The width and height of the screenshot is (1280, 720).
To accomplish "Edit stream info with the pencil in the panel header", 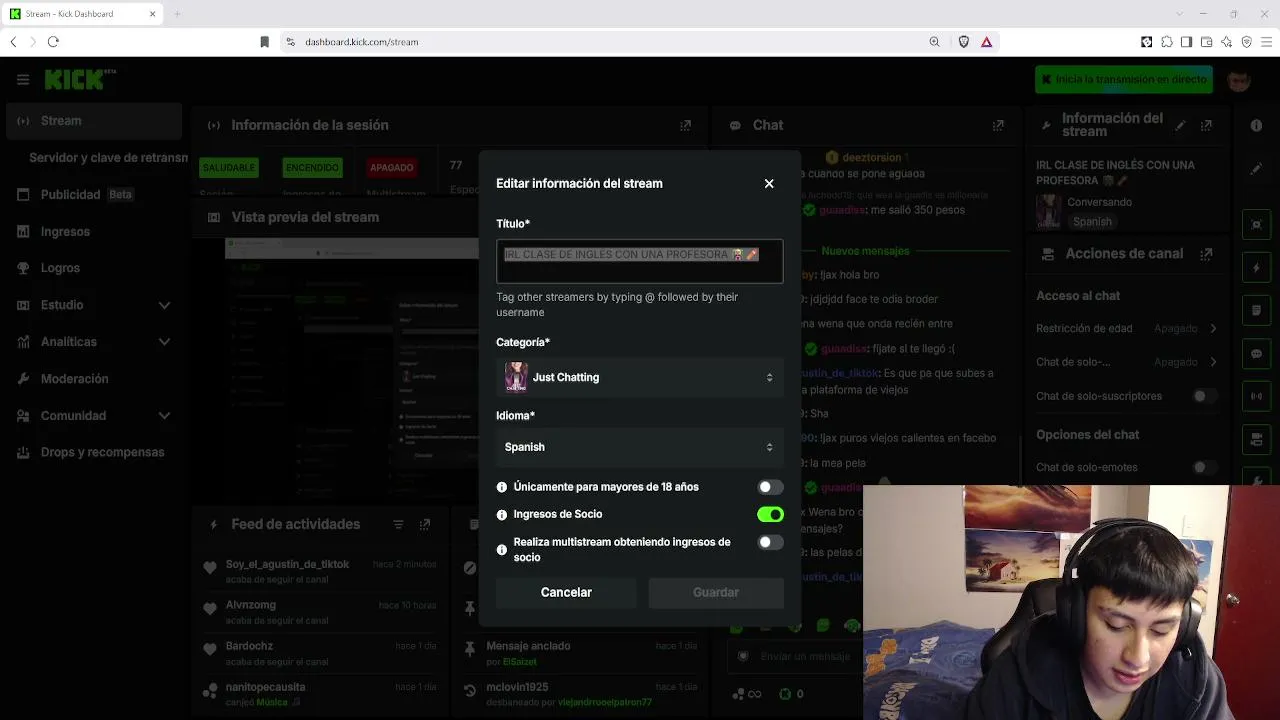I will coord(1180,125).
